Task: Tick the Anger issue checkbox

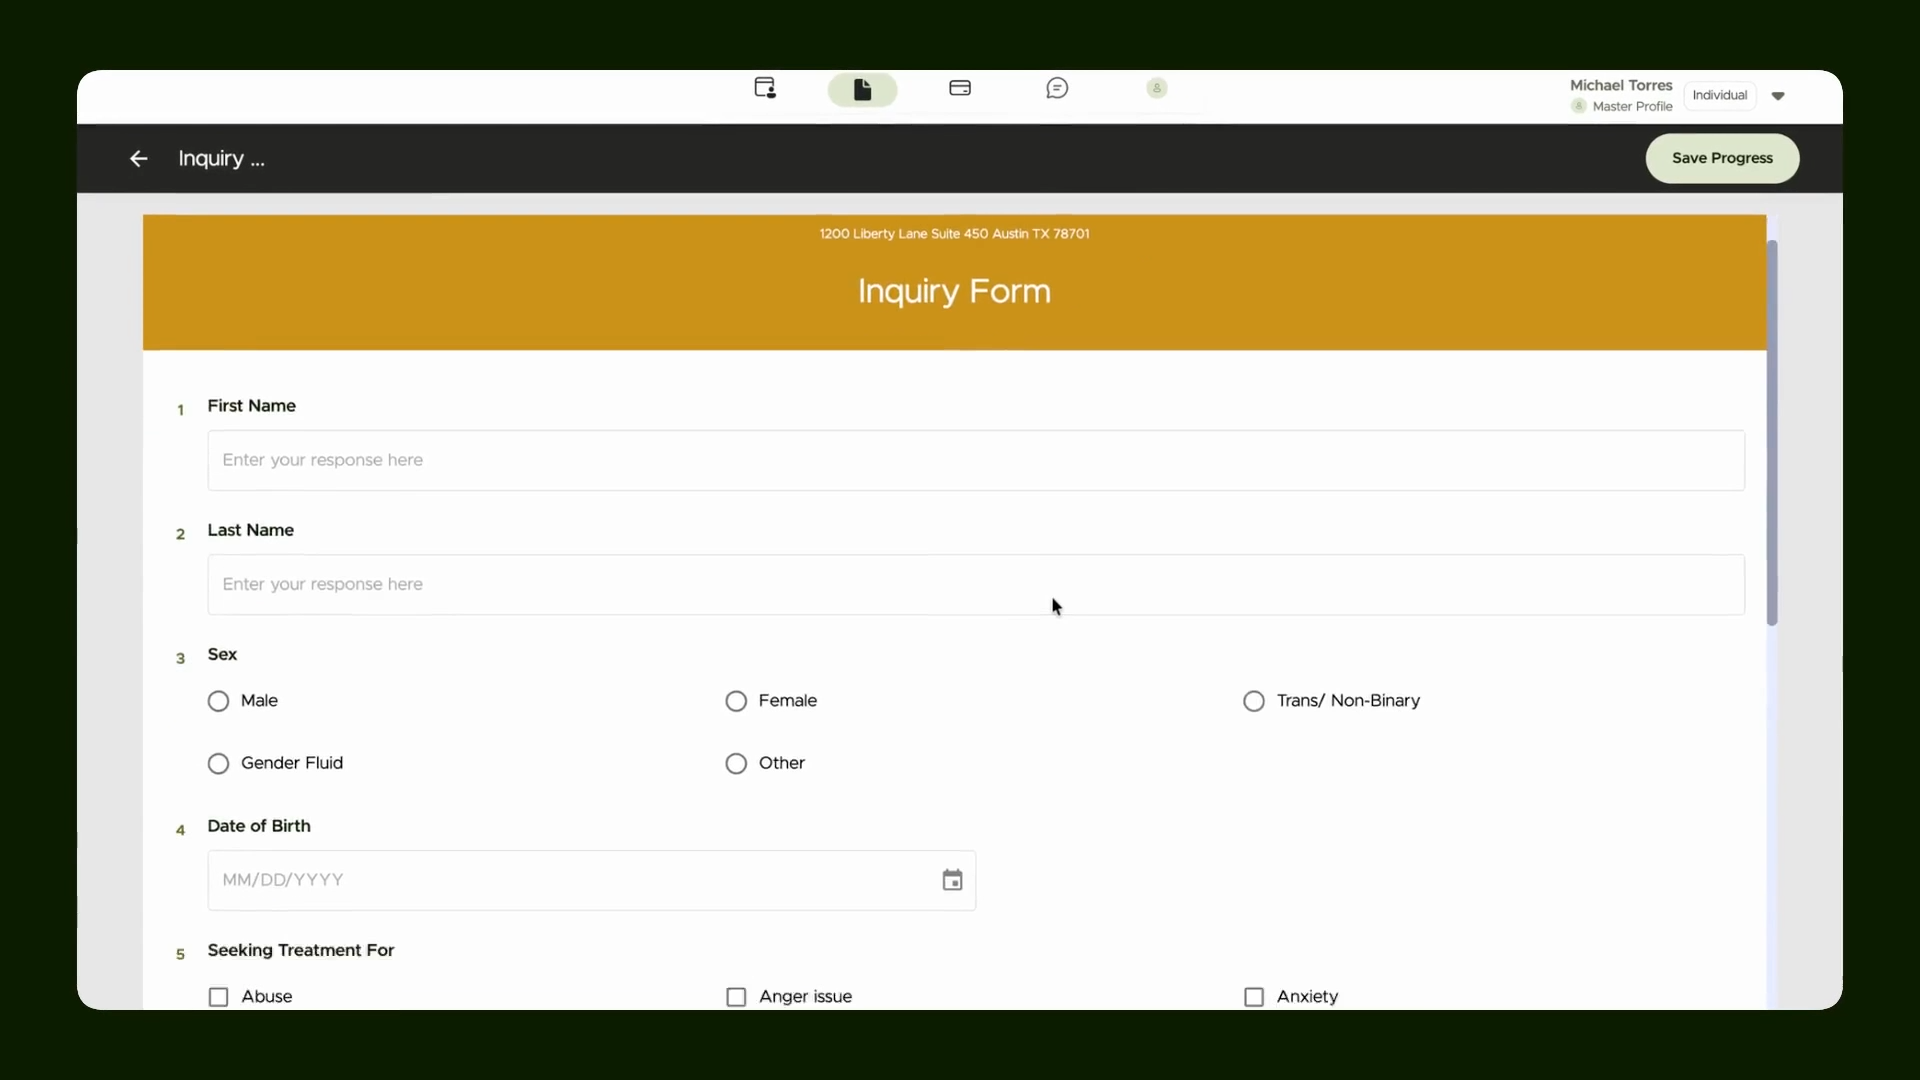Action: [736, 997]
